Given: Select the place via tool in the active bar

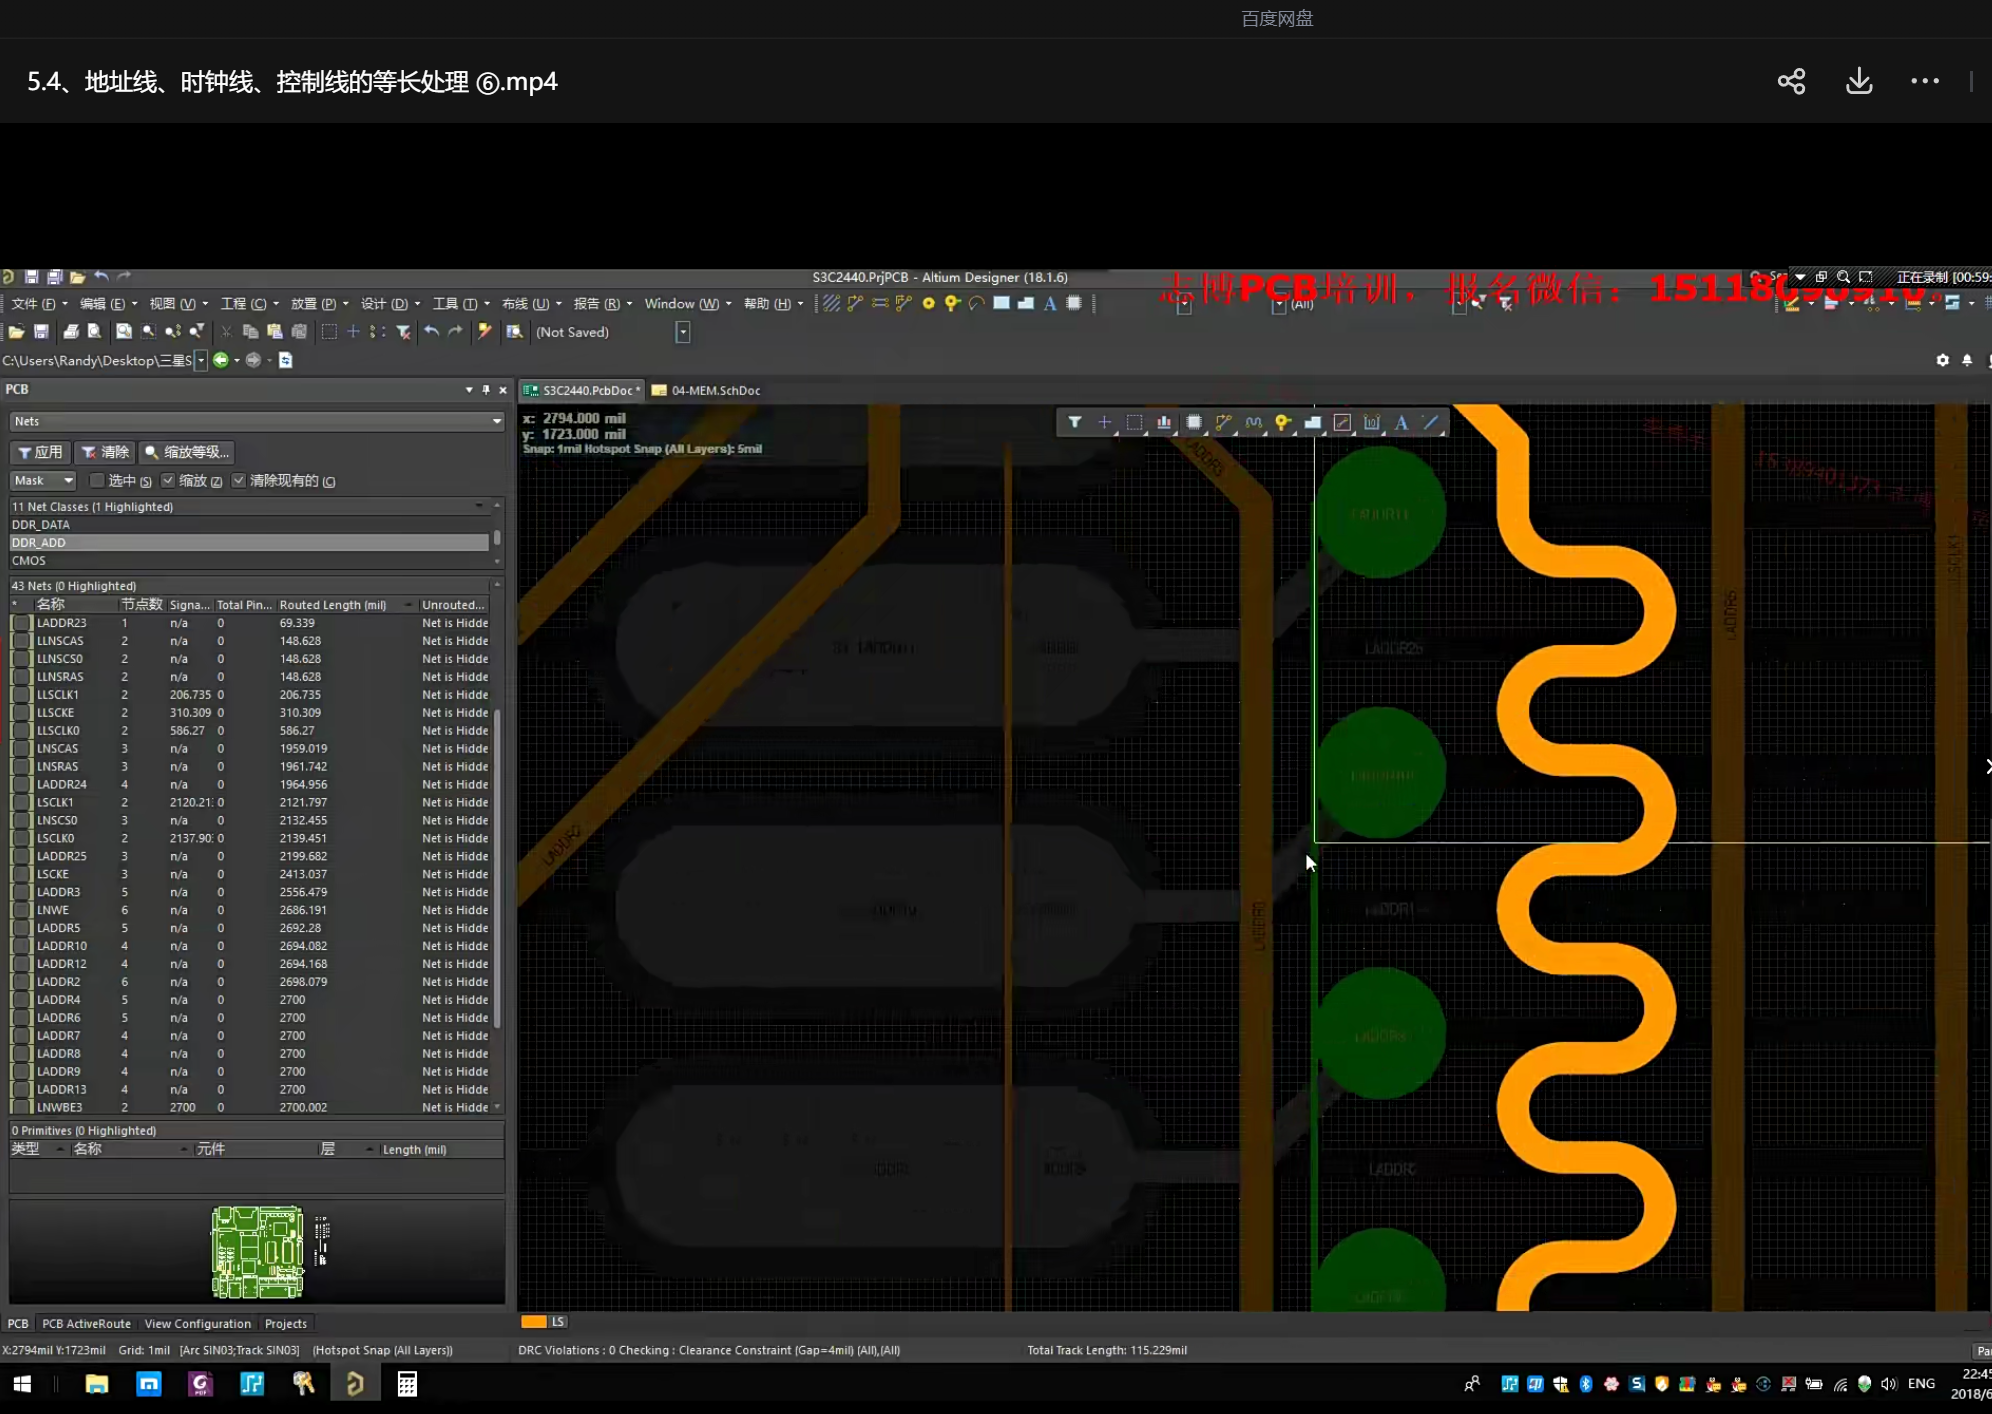Looking at the screenshot, I should pos(1283,423).
